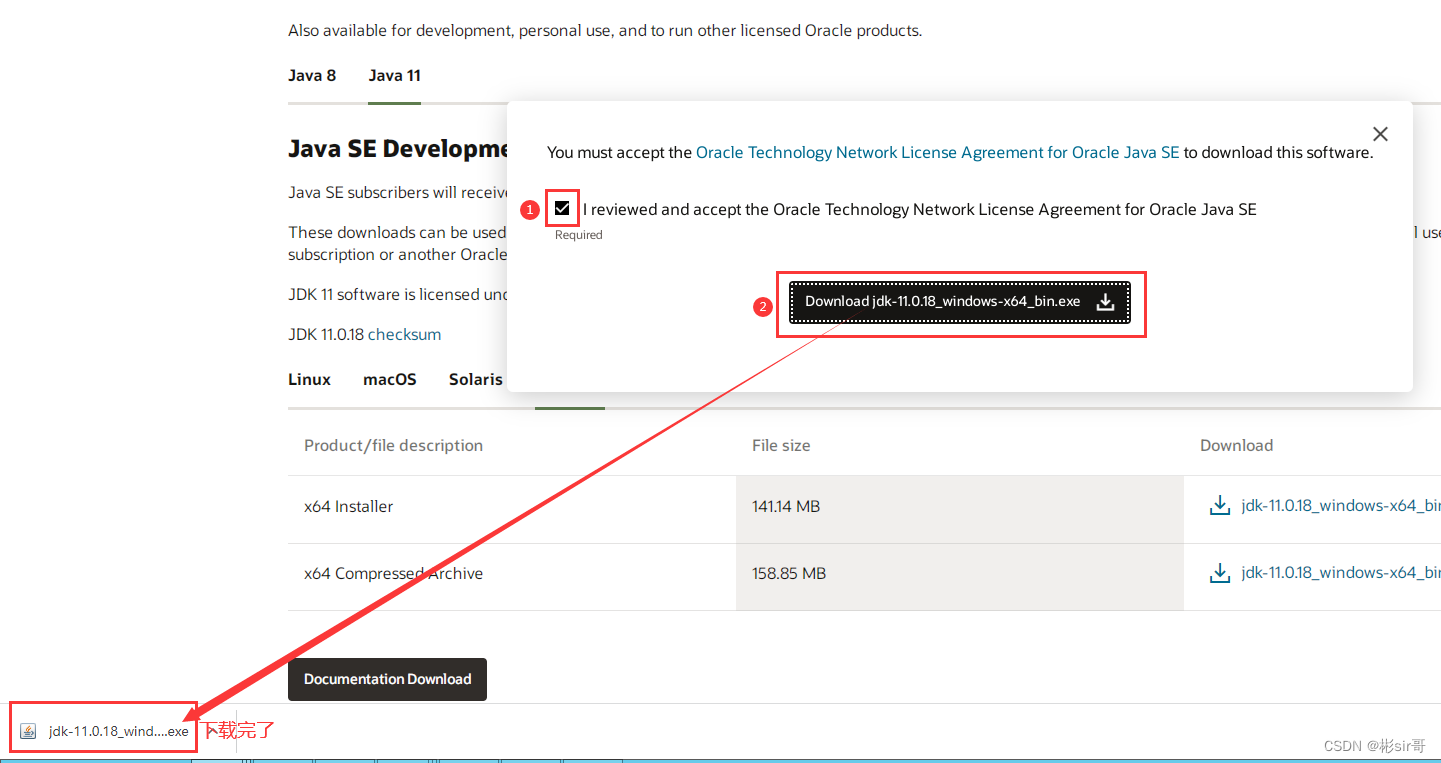Click the Required label under checkbox

pos(579,235)
